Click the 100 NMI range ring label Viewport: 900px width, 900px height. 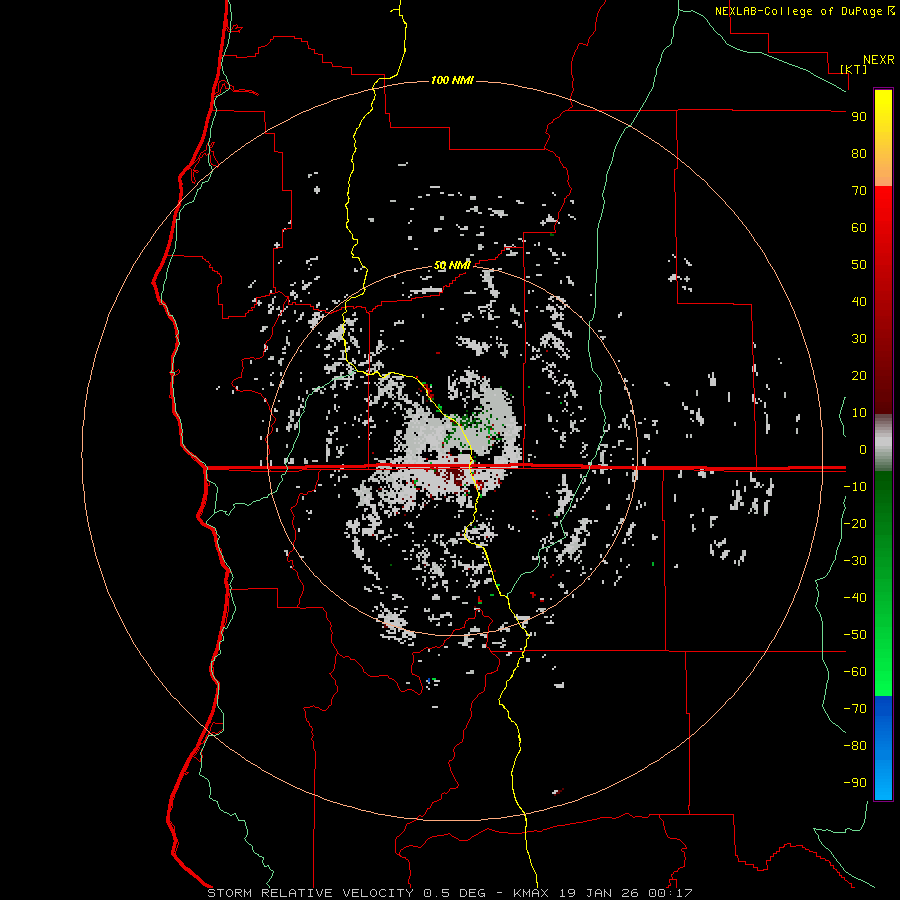tap(452, 80)
